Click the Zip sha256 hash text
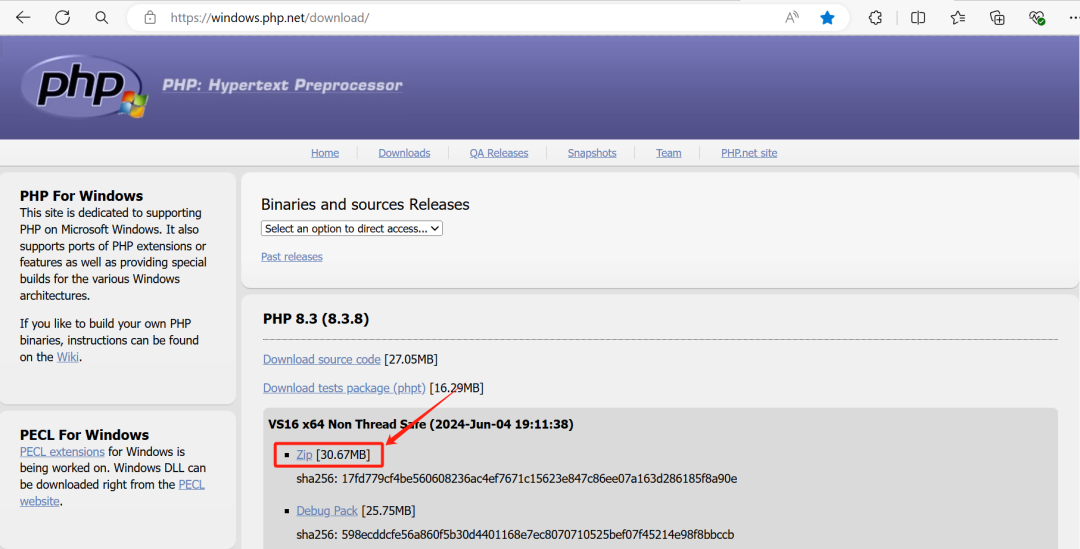The height and width of the screenshot is (549, 1080). 517,479
